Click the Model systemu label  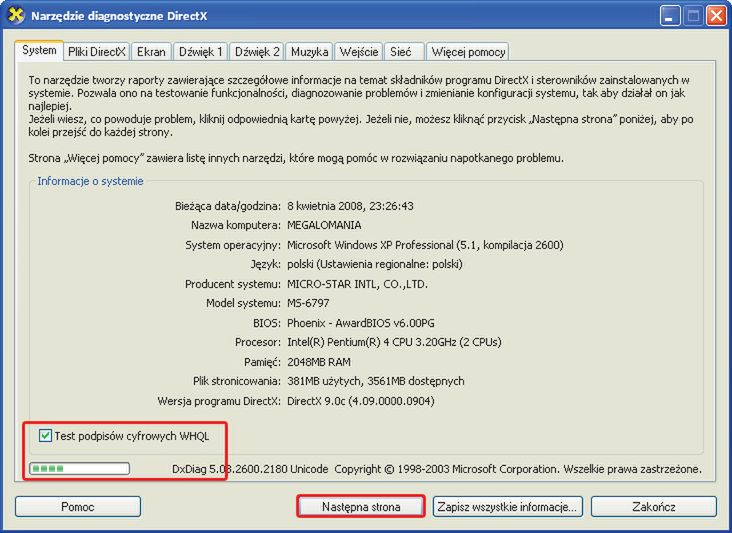[x=243, y=303]
